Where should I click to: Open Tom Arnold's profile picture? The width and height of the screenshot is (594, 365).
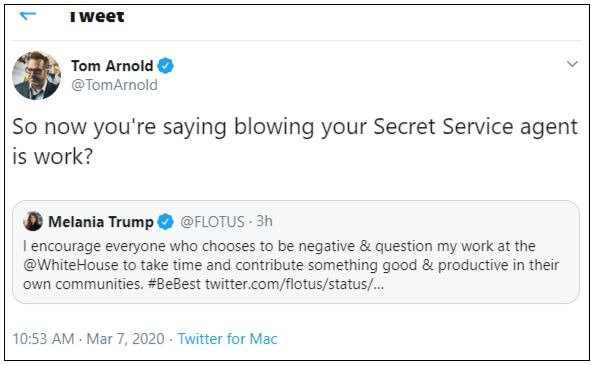(36, 75)
